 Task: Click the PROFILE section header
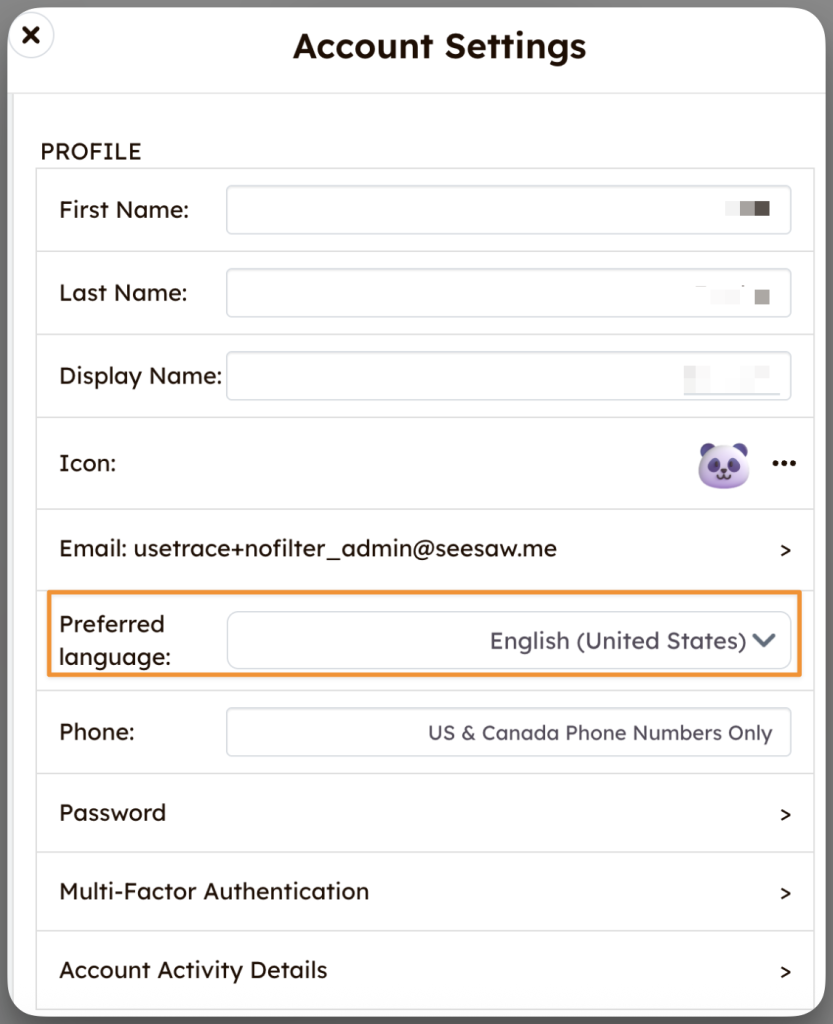[x=91, y=152]
